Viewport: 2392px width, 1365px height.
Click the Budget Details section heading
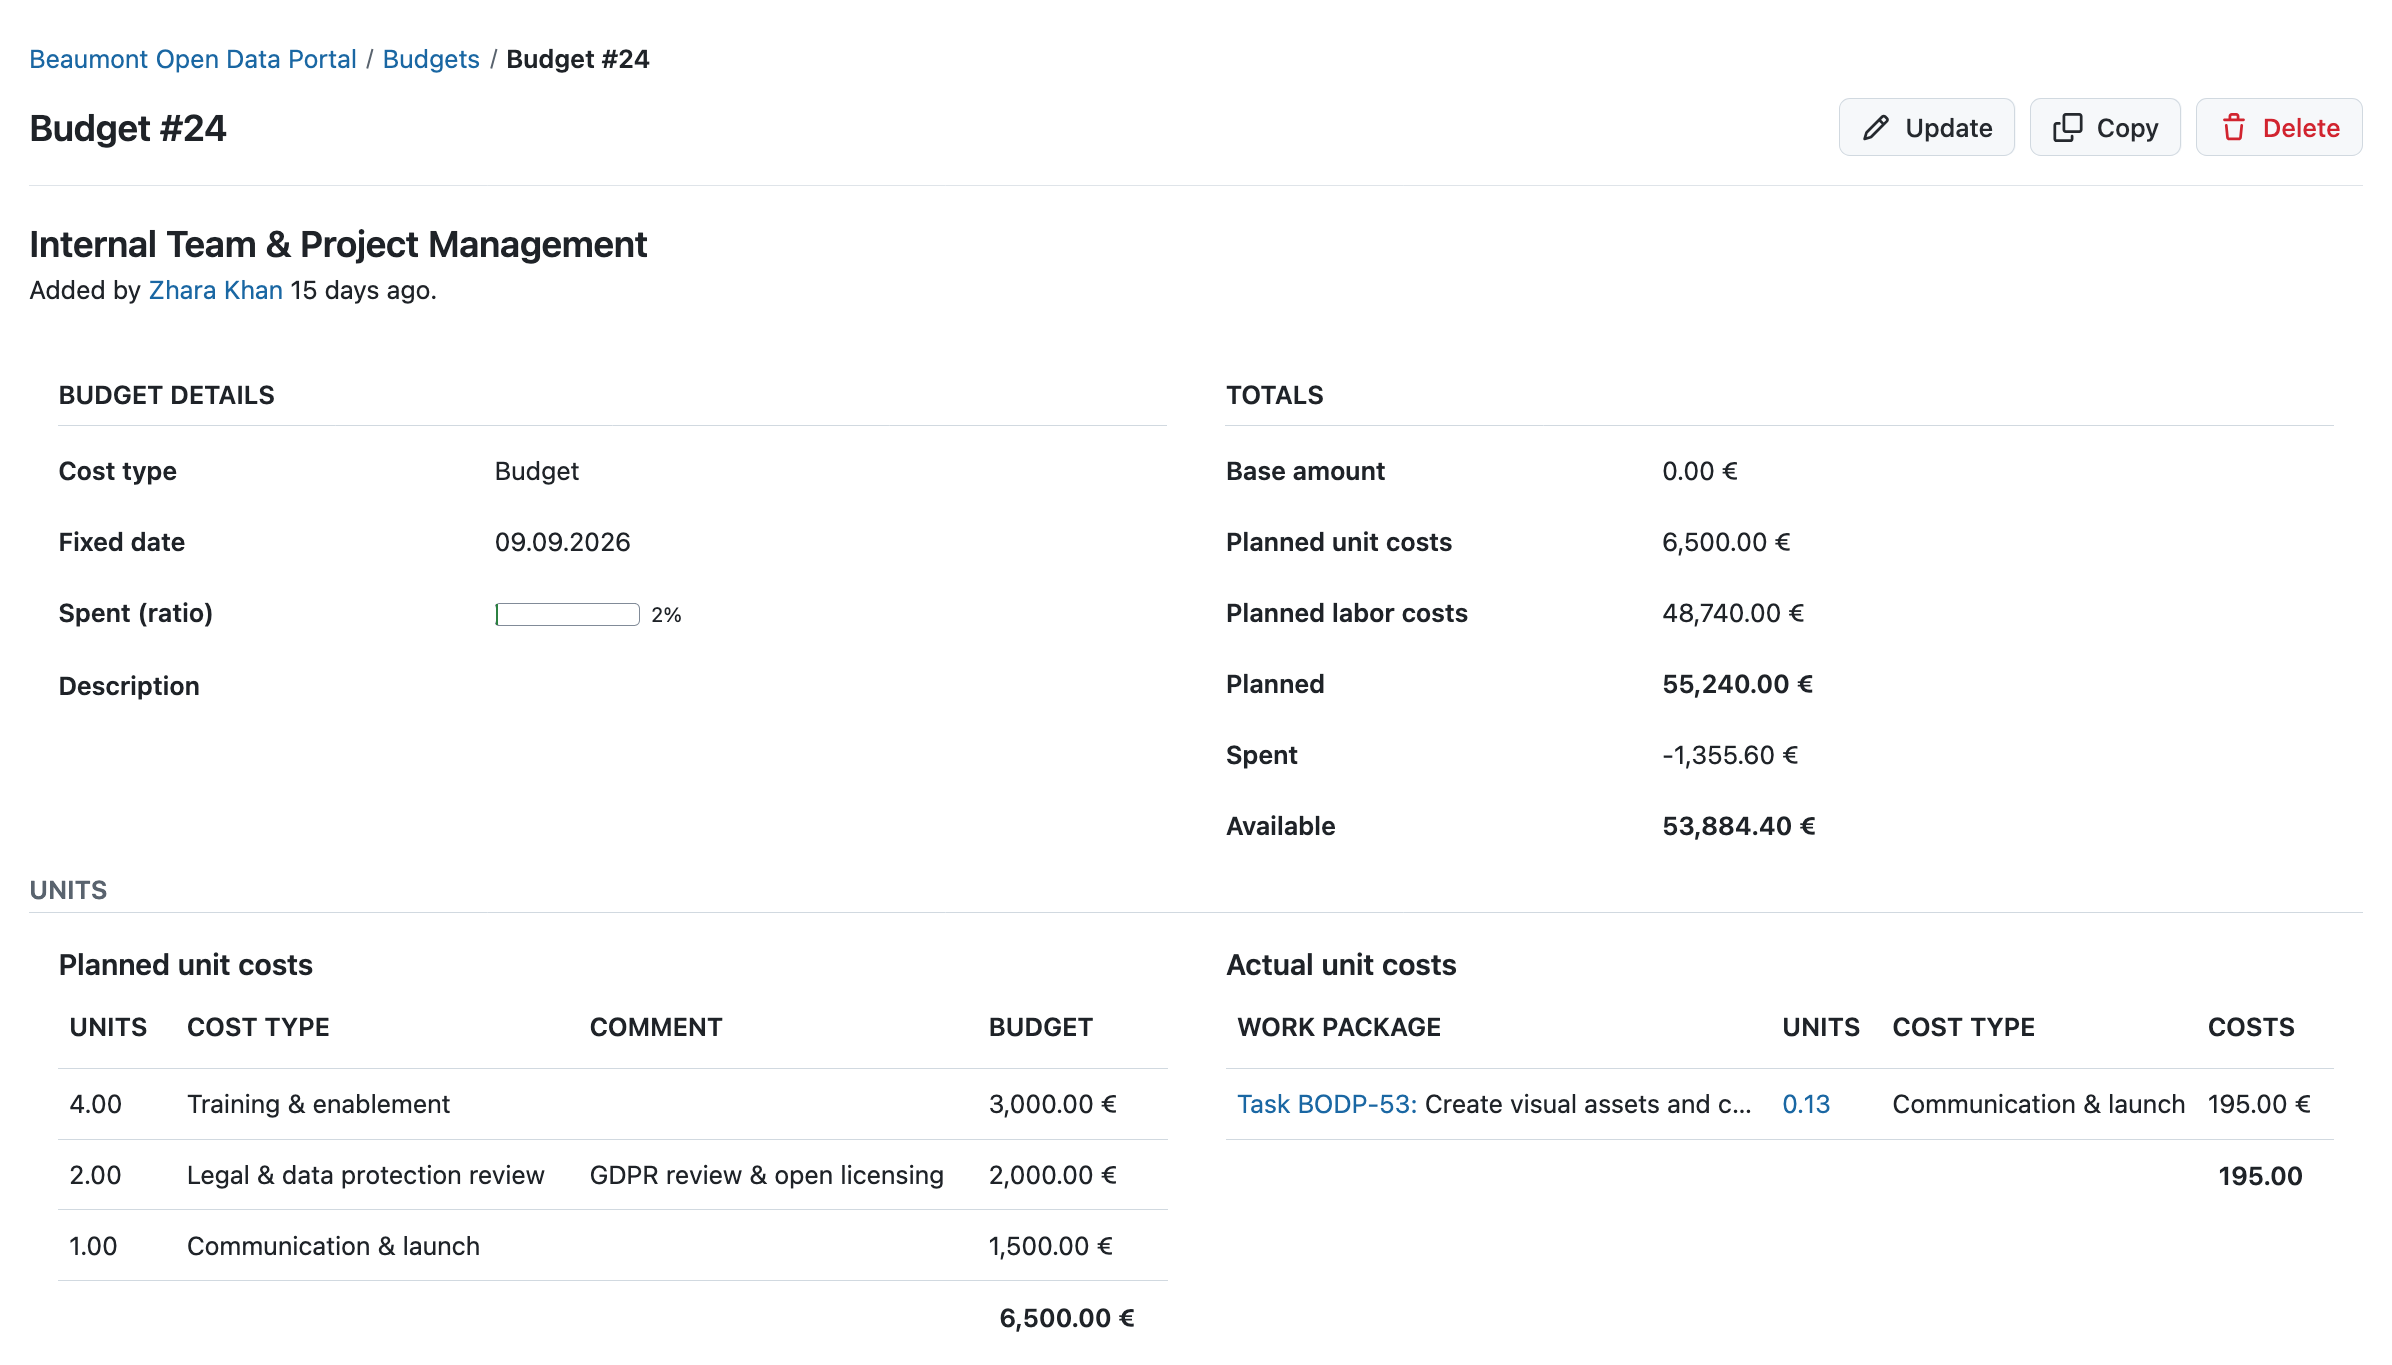click(x=166, y=395)
